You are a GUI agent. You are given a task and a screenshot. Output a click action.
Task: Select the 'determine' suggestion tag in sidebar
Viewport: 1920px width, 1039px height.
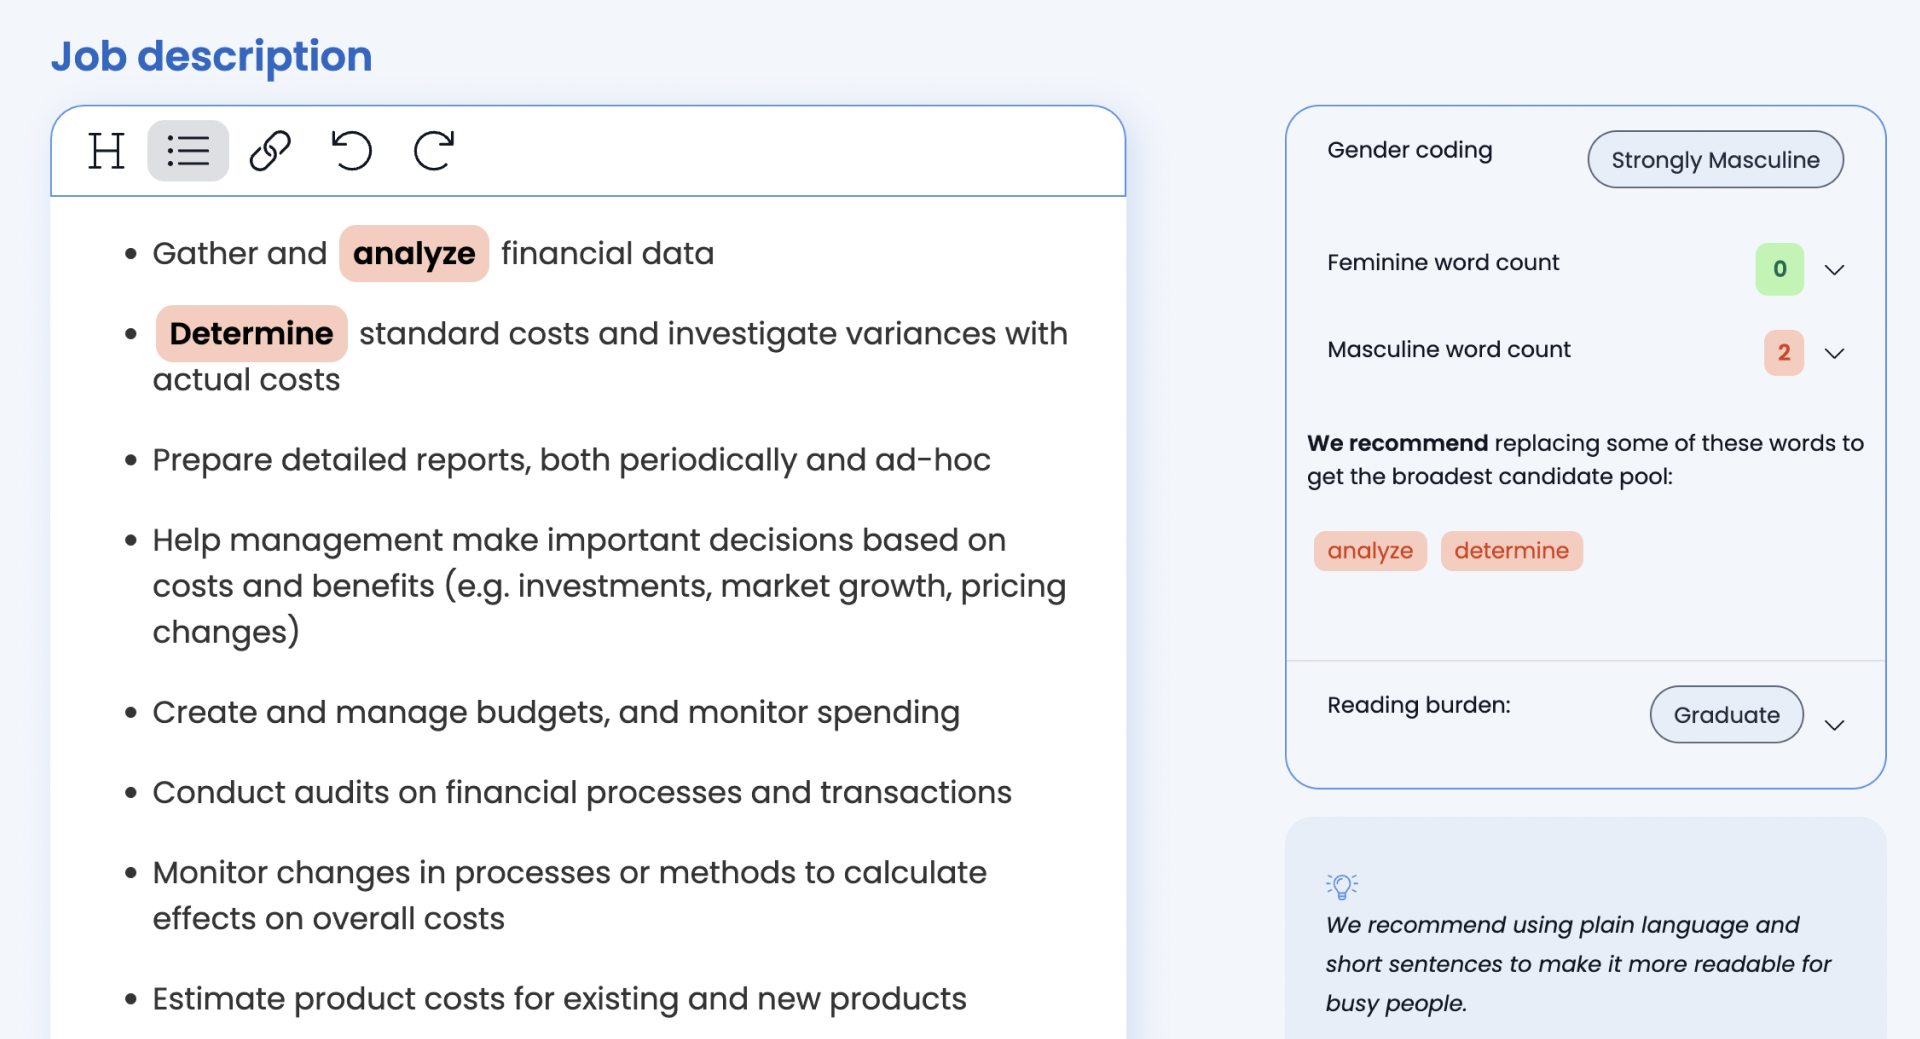click(1511, 551)
